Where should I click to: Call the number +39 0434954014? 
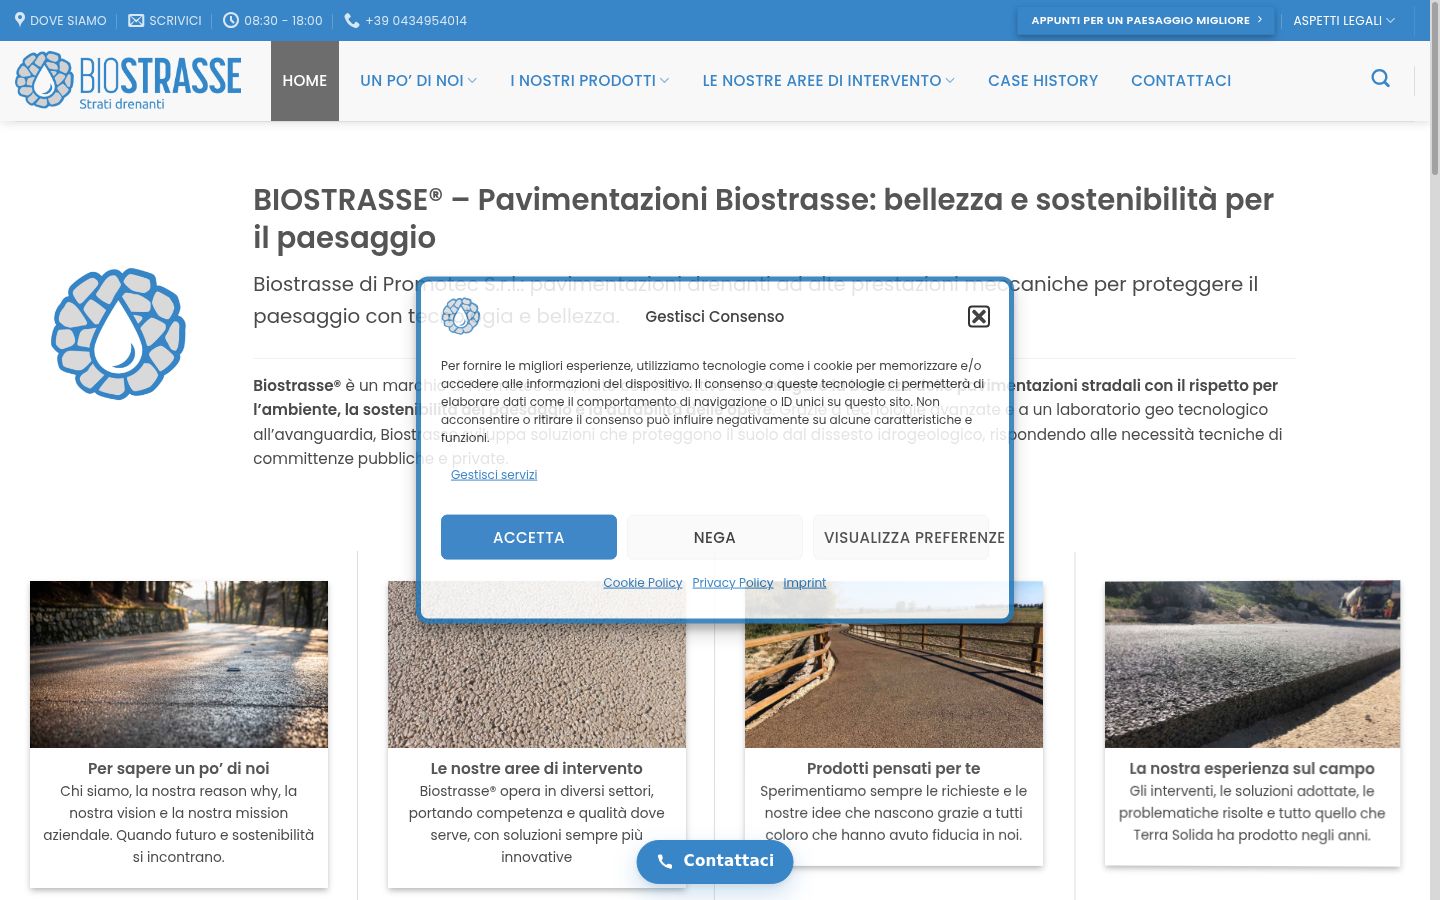pyautogui.click(x=416, y=20)
